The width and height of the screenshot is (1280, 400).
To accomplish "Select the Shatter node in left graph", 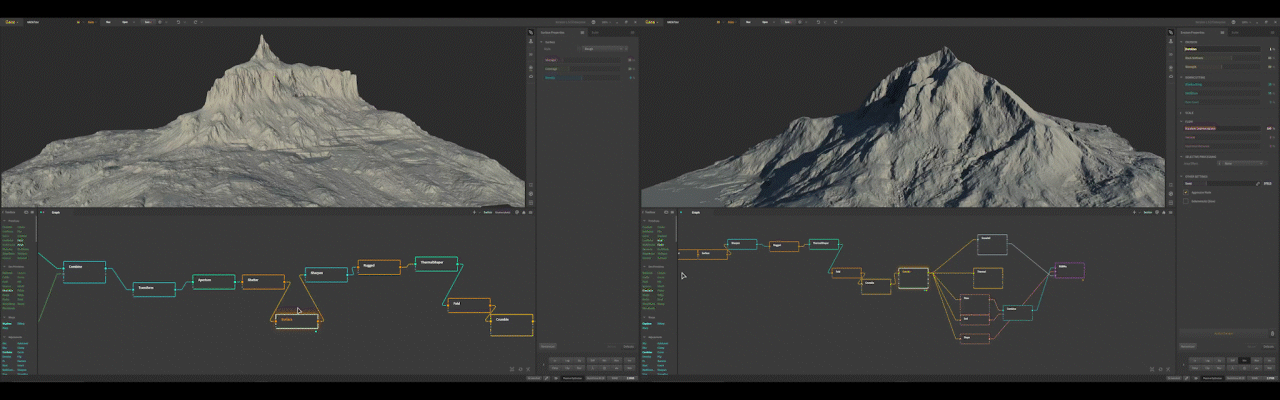I will click(x=263, y=282).
